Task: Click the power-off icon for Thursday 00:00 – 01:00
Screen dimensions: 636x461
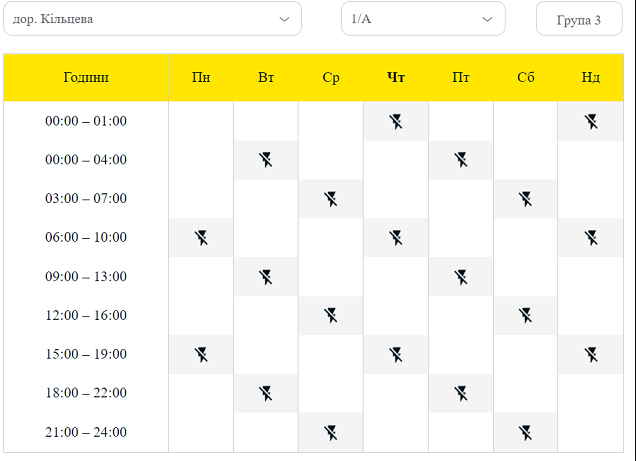Action: (x=396, y=122)
